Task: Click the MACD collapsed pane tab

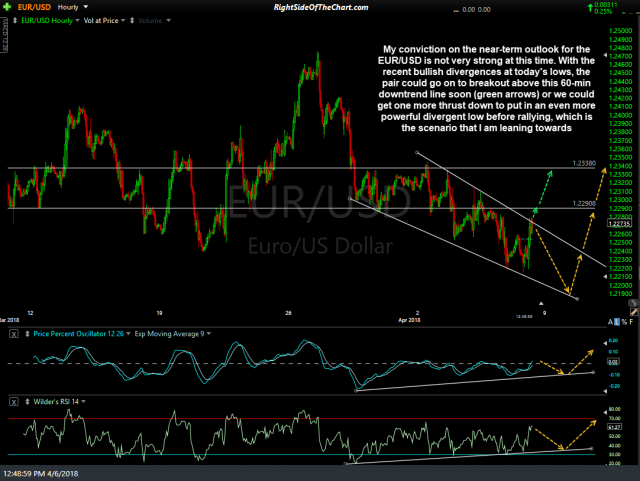Action: click(4, 35)
